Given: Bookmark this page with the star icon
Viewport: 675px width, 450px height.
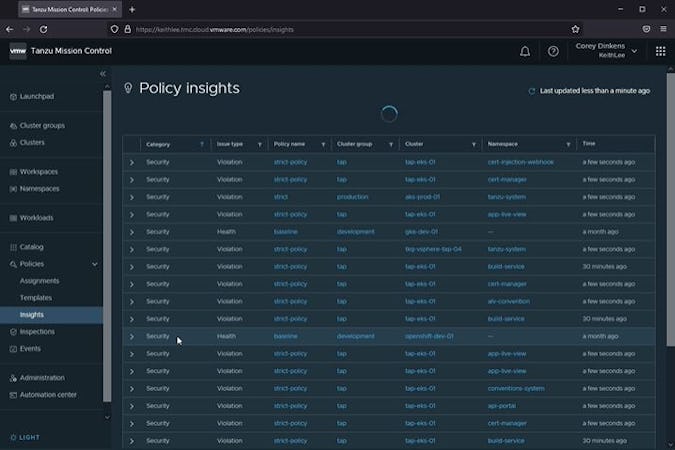Looking at the screenshot, I should [576, 29].
